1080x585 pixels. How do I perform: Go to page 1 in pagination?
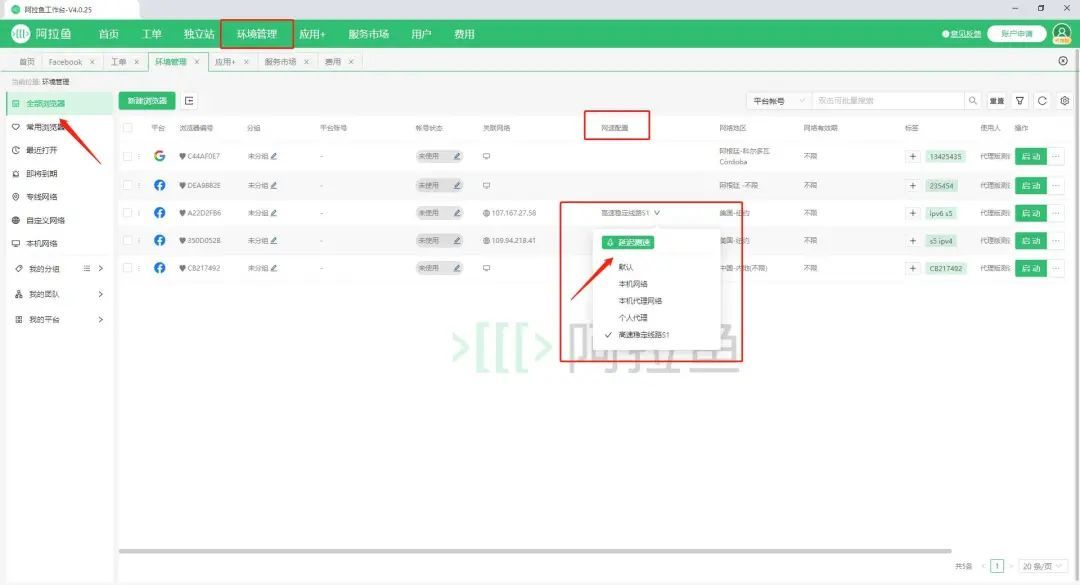tap(997, 566)
